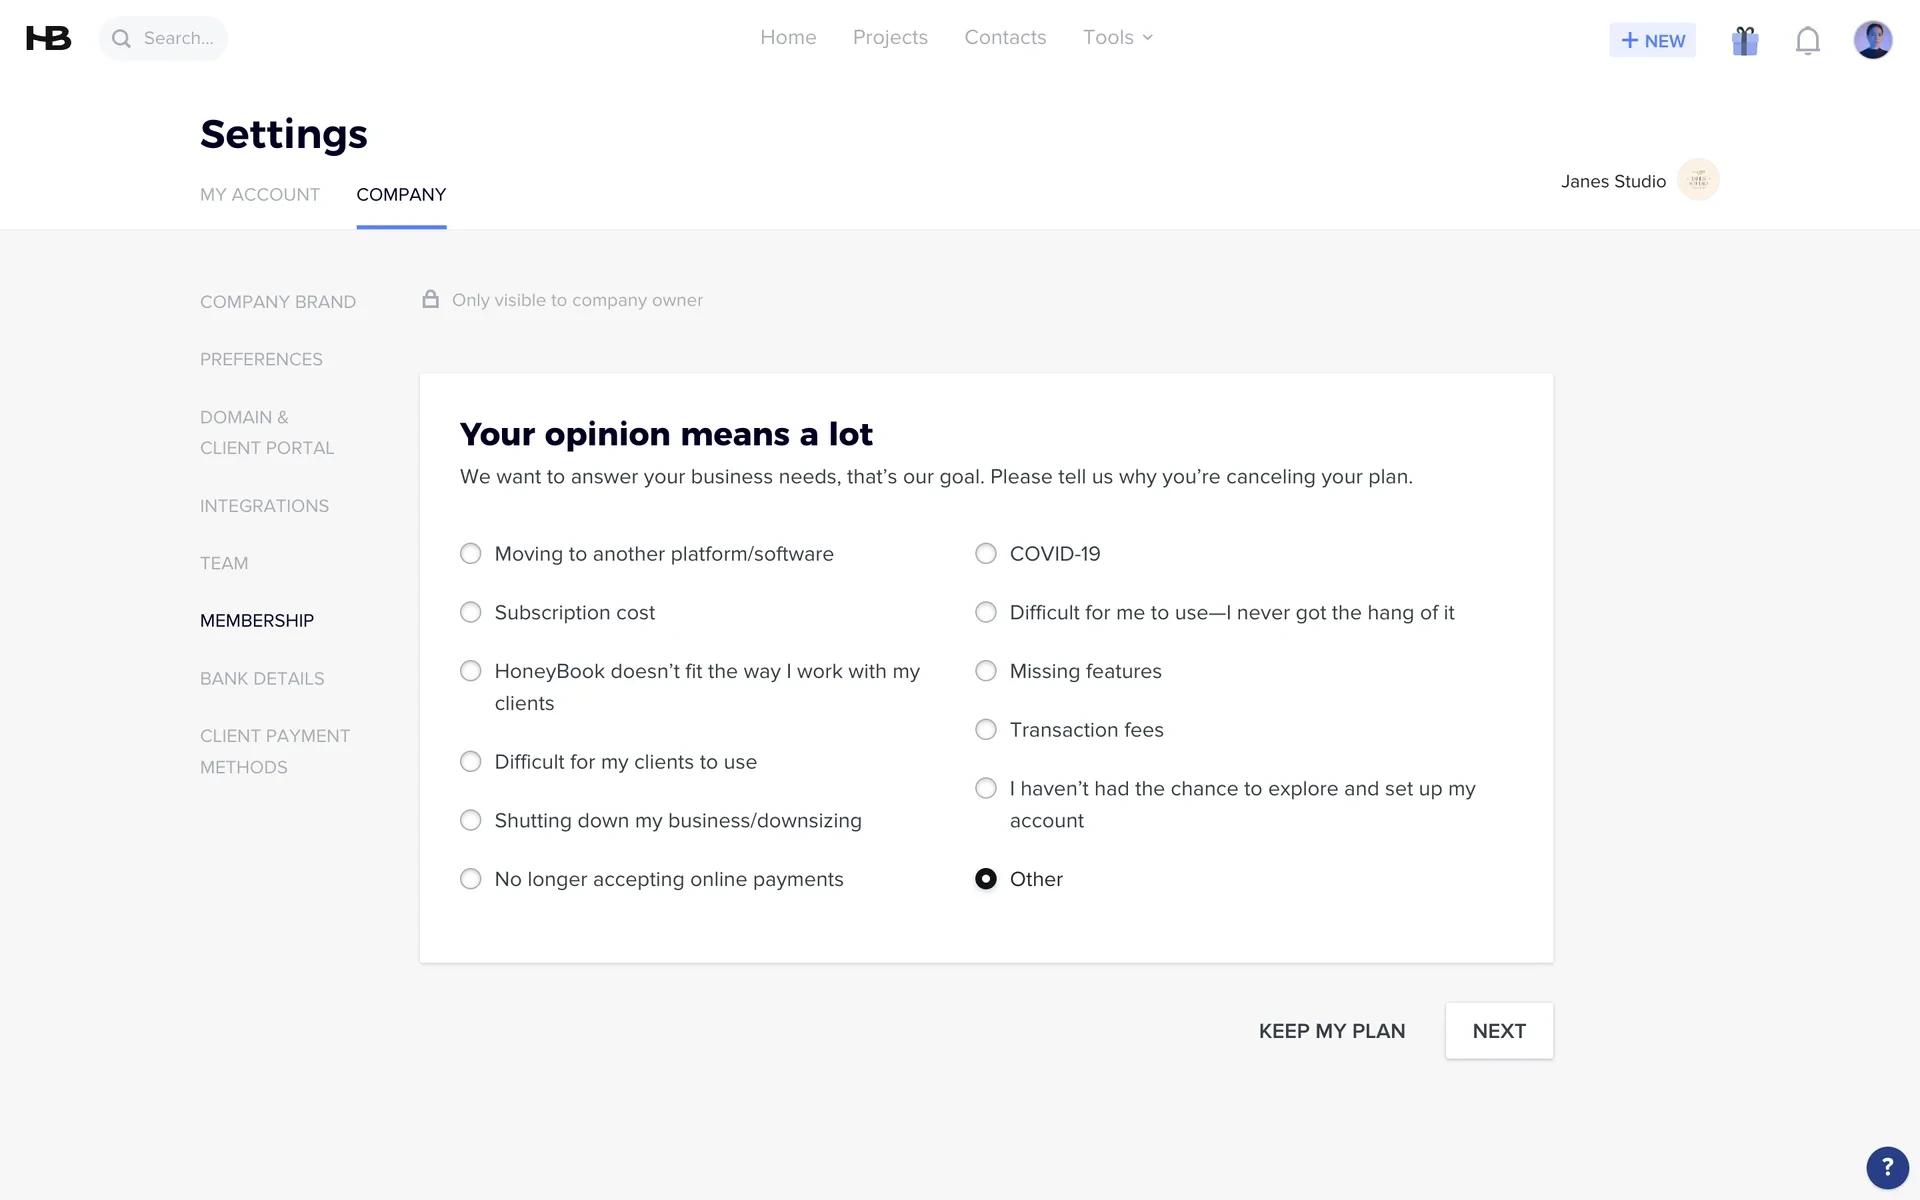Select Difficult for my clients to use
Viewport: 1920px width, 1200px height.
[x=470, y=762]
